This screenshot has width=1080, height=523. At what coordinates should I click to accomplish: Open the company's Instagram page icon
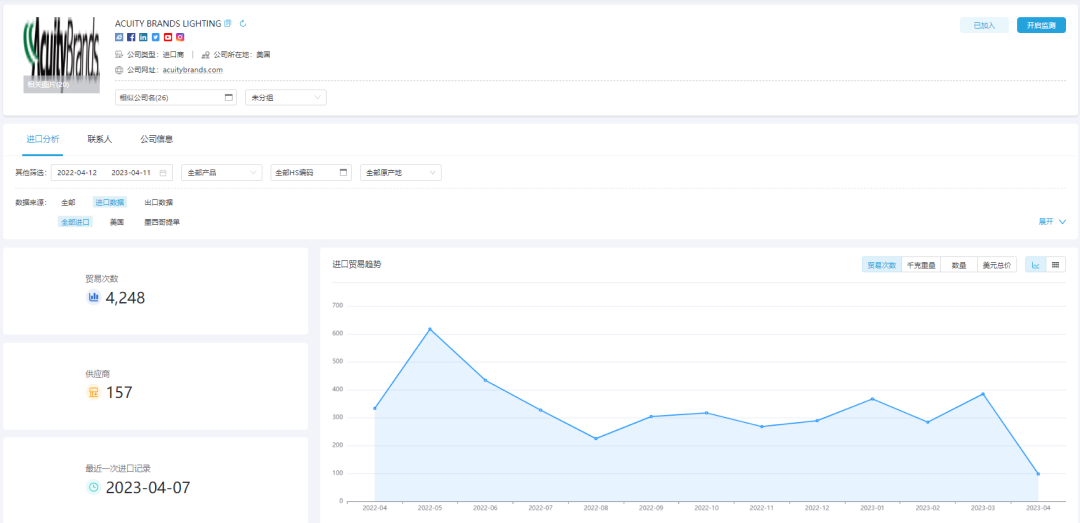tap(180, 37)
